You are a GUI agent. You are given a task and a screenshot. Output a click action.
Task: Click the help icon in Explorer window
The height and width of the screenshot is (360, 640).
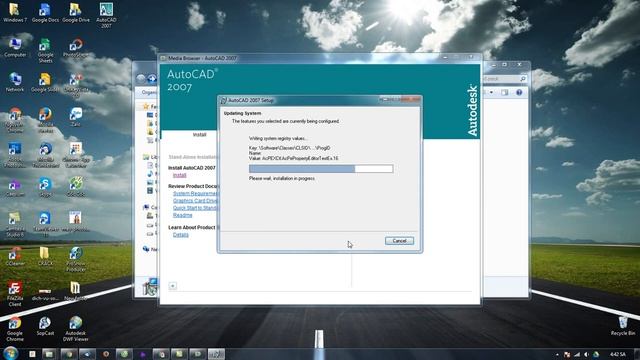coord(519,92)
